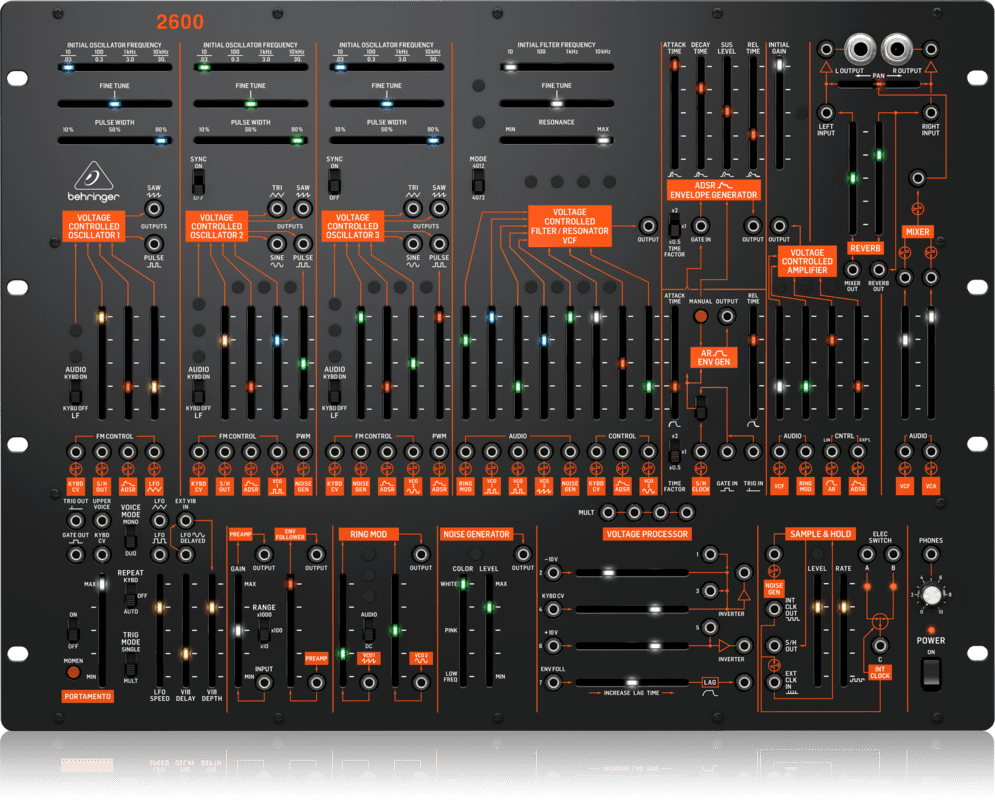This screenshot has width=995, height=800.
Task: Click the Sample & Hold RATE slider
Action: point(843,631)
